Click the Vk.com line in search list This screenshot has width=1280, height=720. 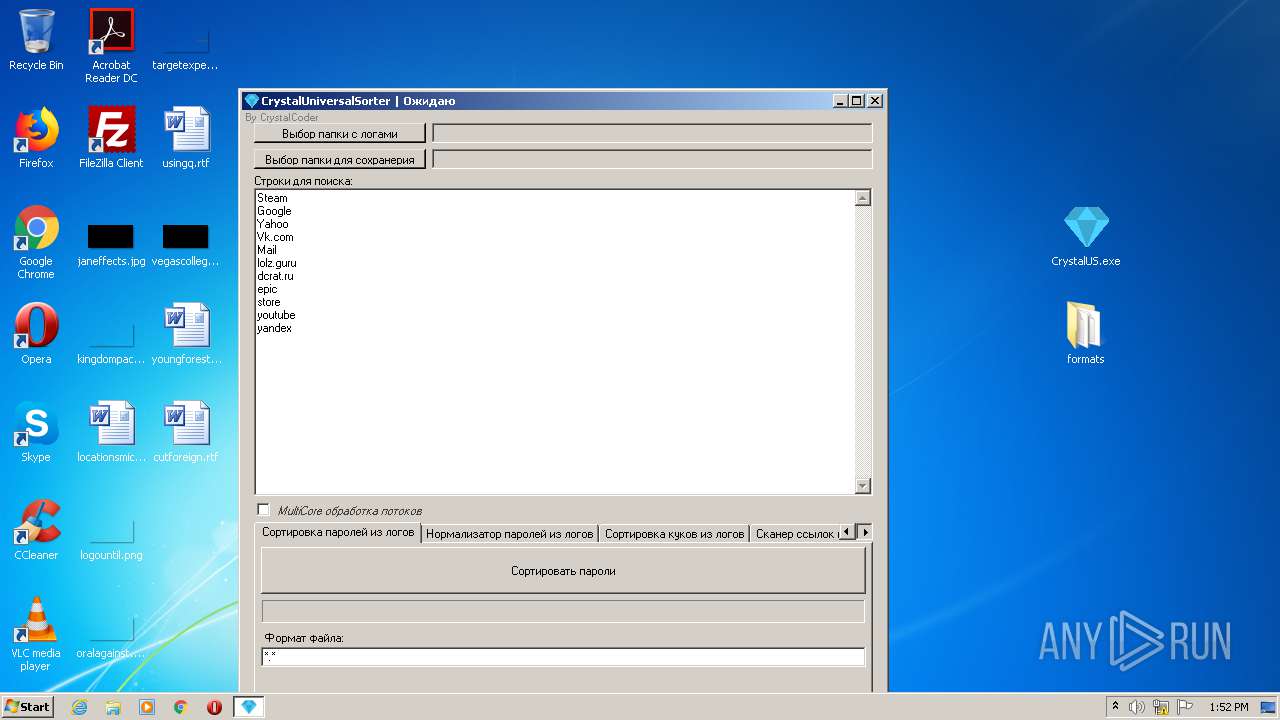pos(275,237)
